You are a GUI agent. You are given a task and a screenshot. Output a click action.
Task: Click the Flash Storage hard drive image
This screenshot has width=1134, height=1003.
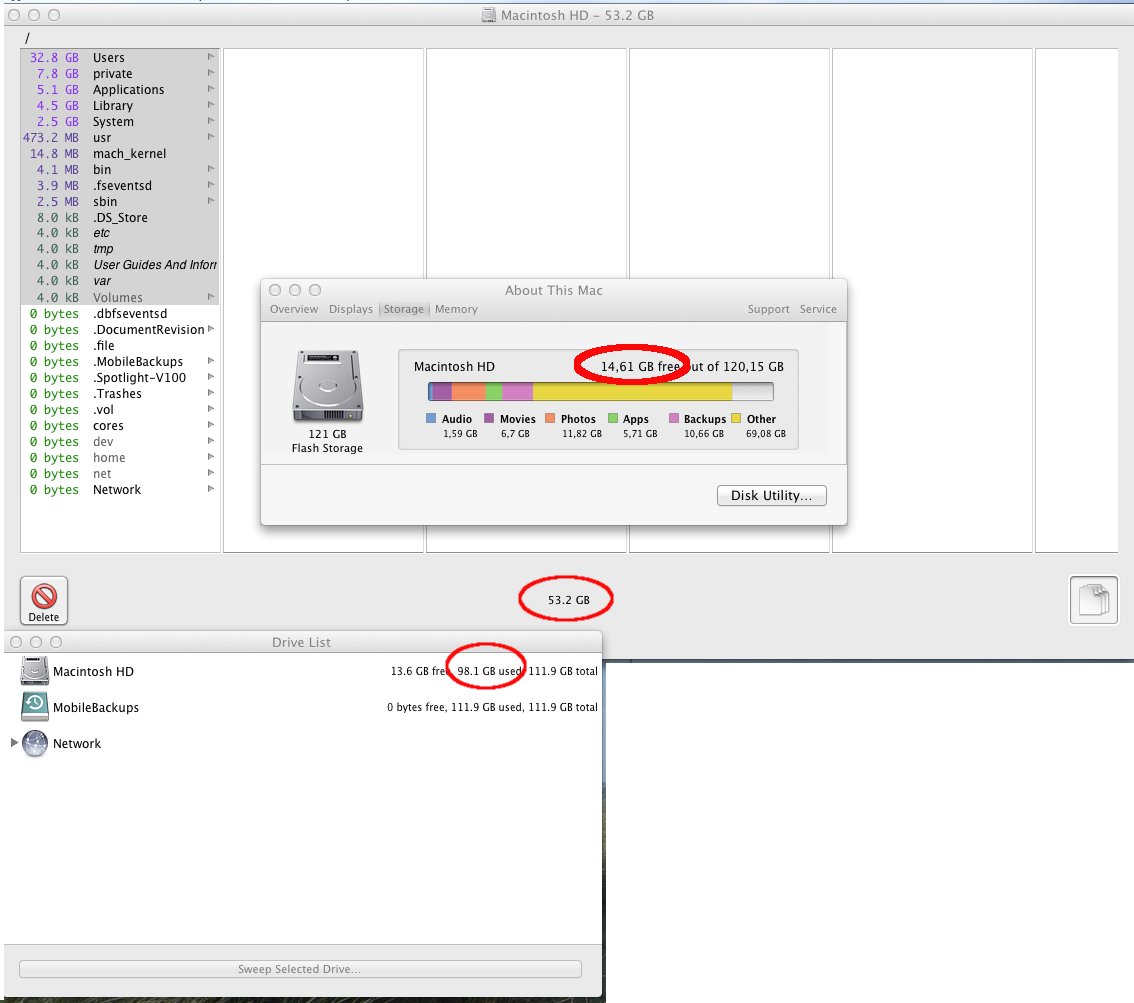327,387
